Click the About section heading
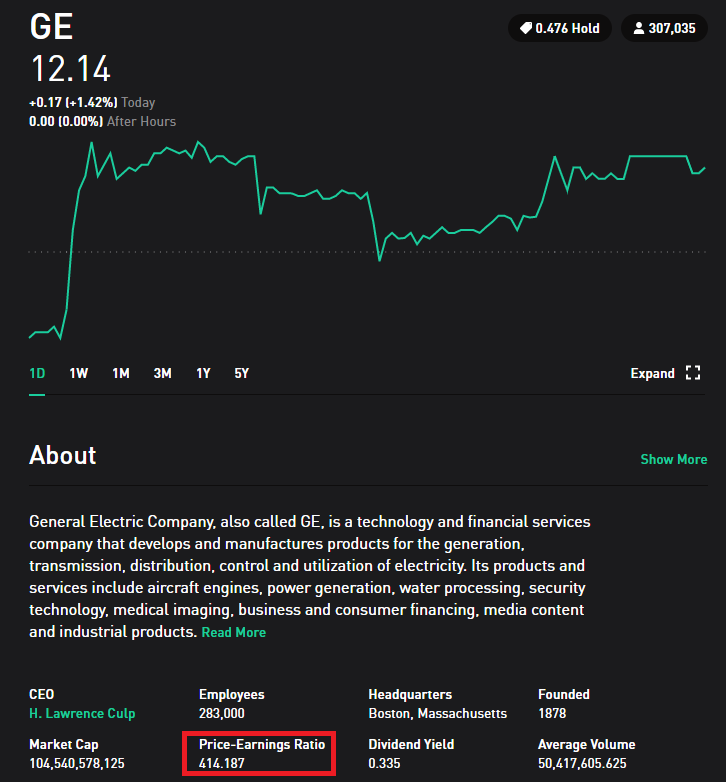 pos(63,455)
